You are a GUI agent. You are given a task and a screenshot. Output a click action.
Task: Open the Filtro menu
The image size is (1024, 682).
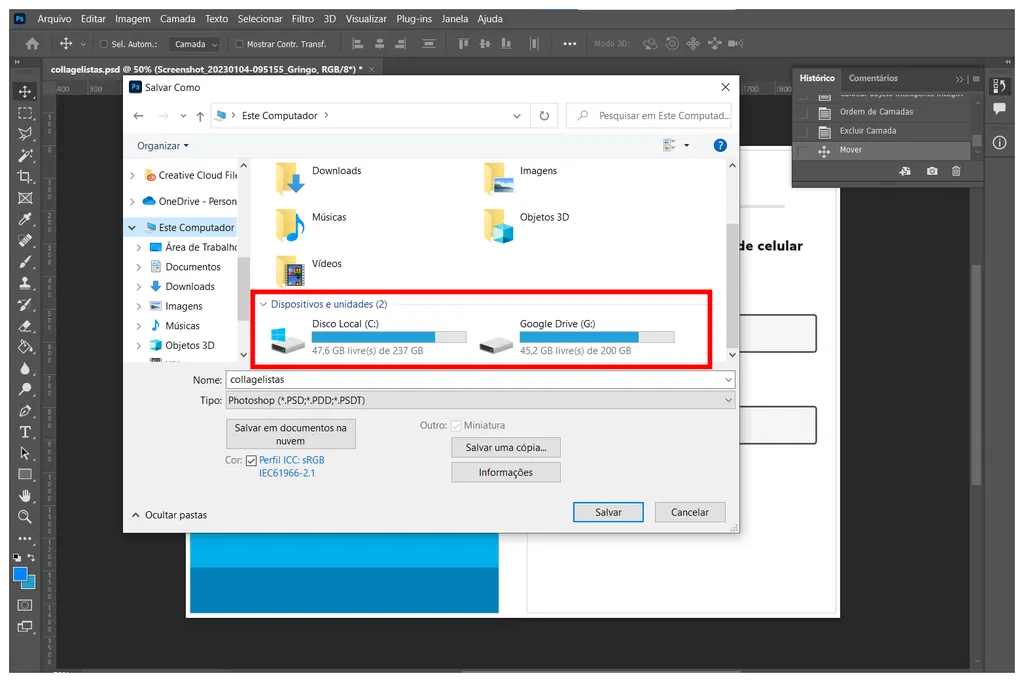click(302, 19)
